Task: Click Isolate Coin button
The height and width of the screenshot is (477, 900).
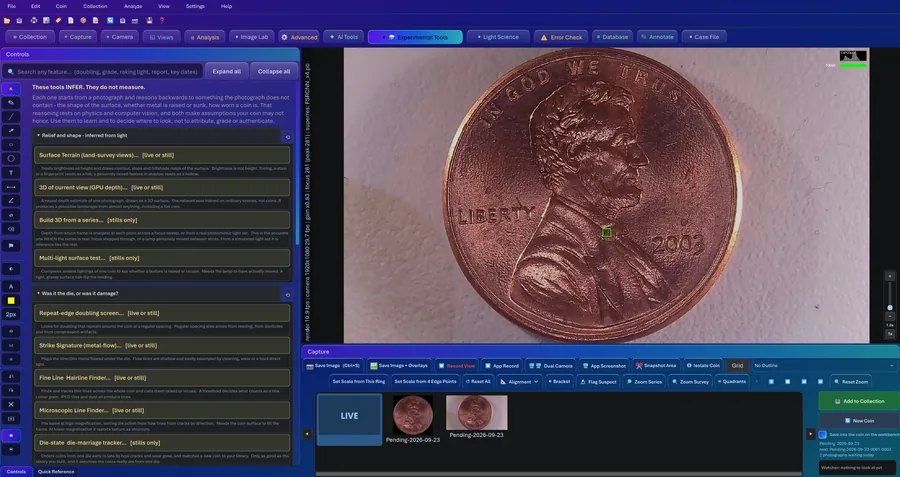Action: [703, 366]
